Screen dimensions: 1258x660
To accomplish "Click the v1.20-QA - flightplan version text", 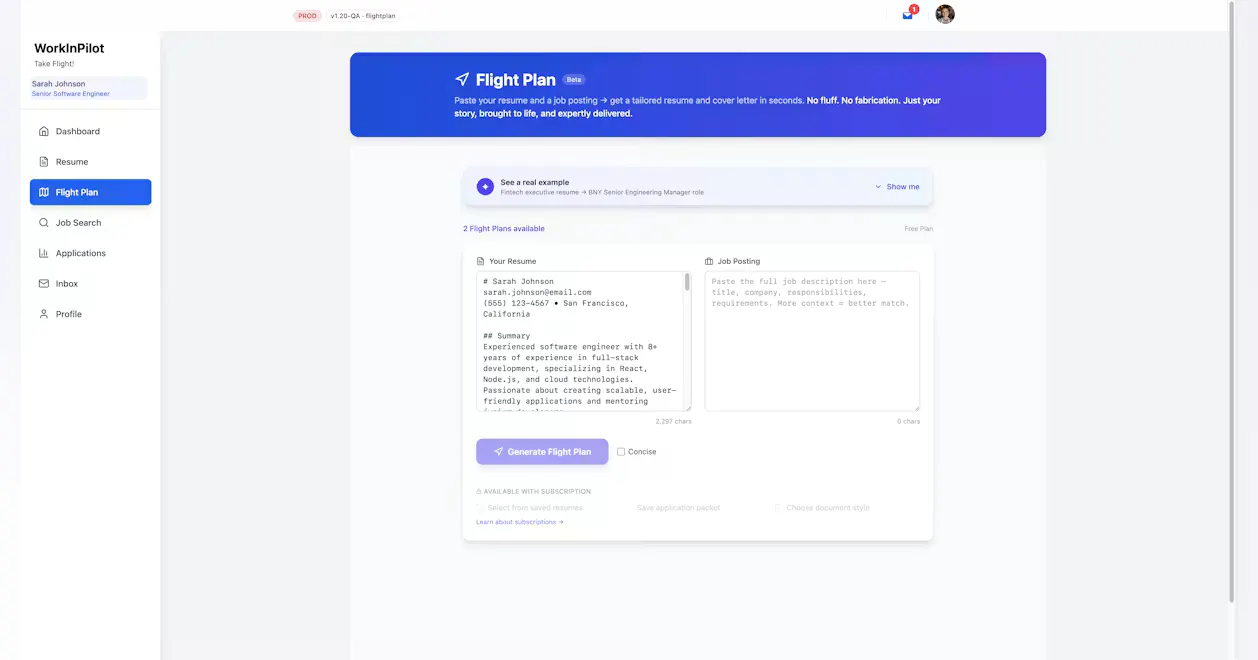I will 363,16.
